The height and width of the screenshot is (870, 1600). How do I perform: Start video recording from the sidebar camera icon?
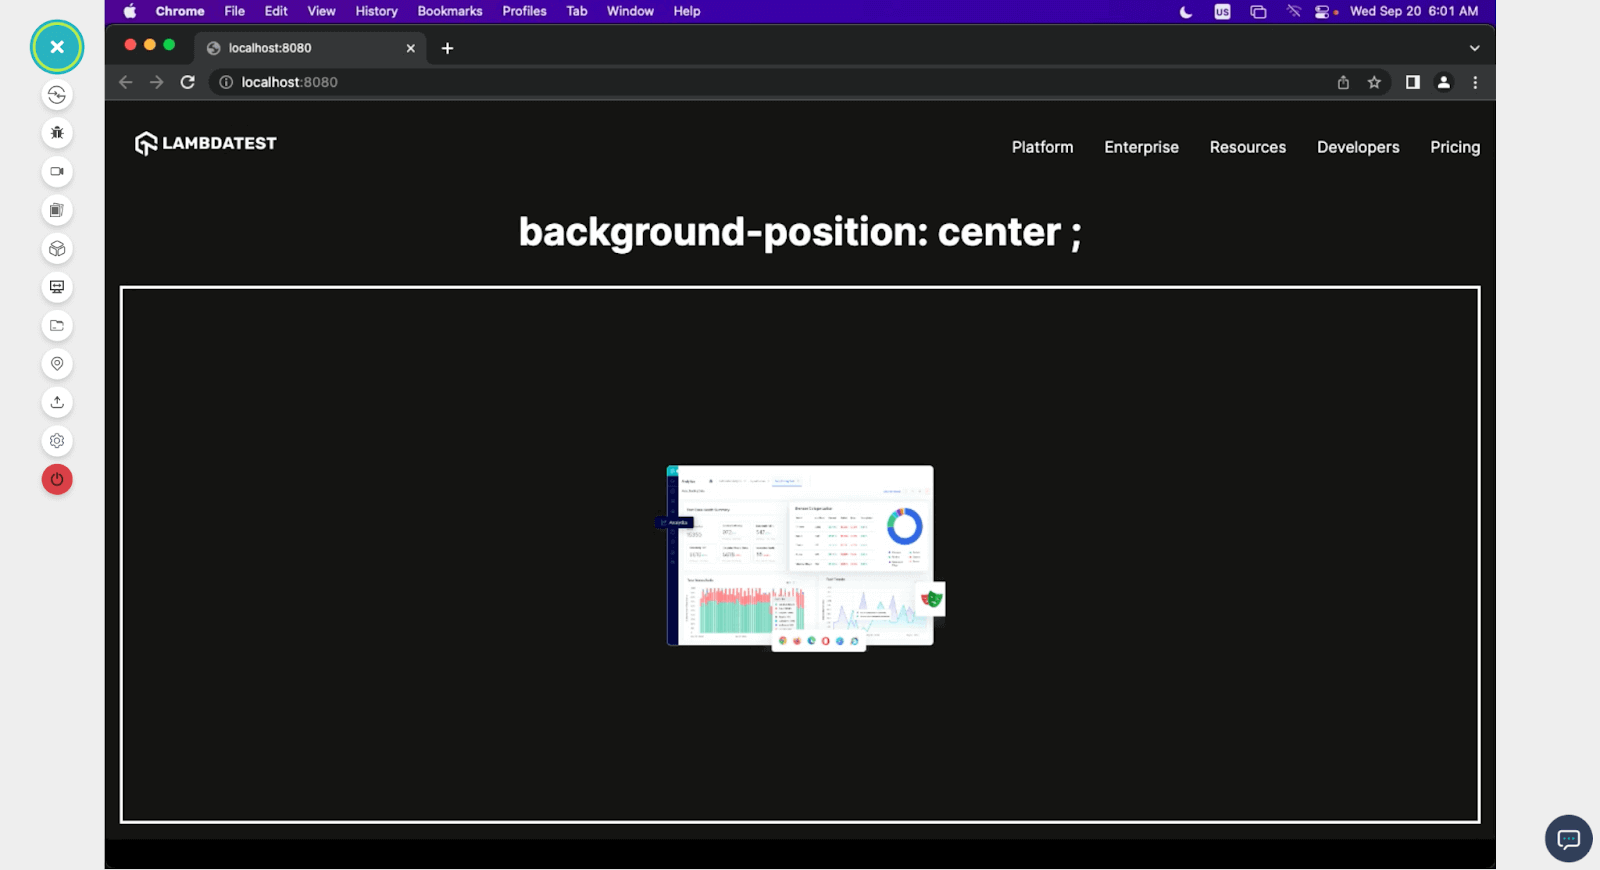tap(57, 172)
